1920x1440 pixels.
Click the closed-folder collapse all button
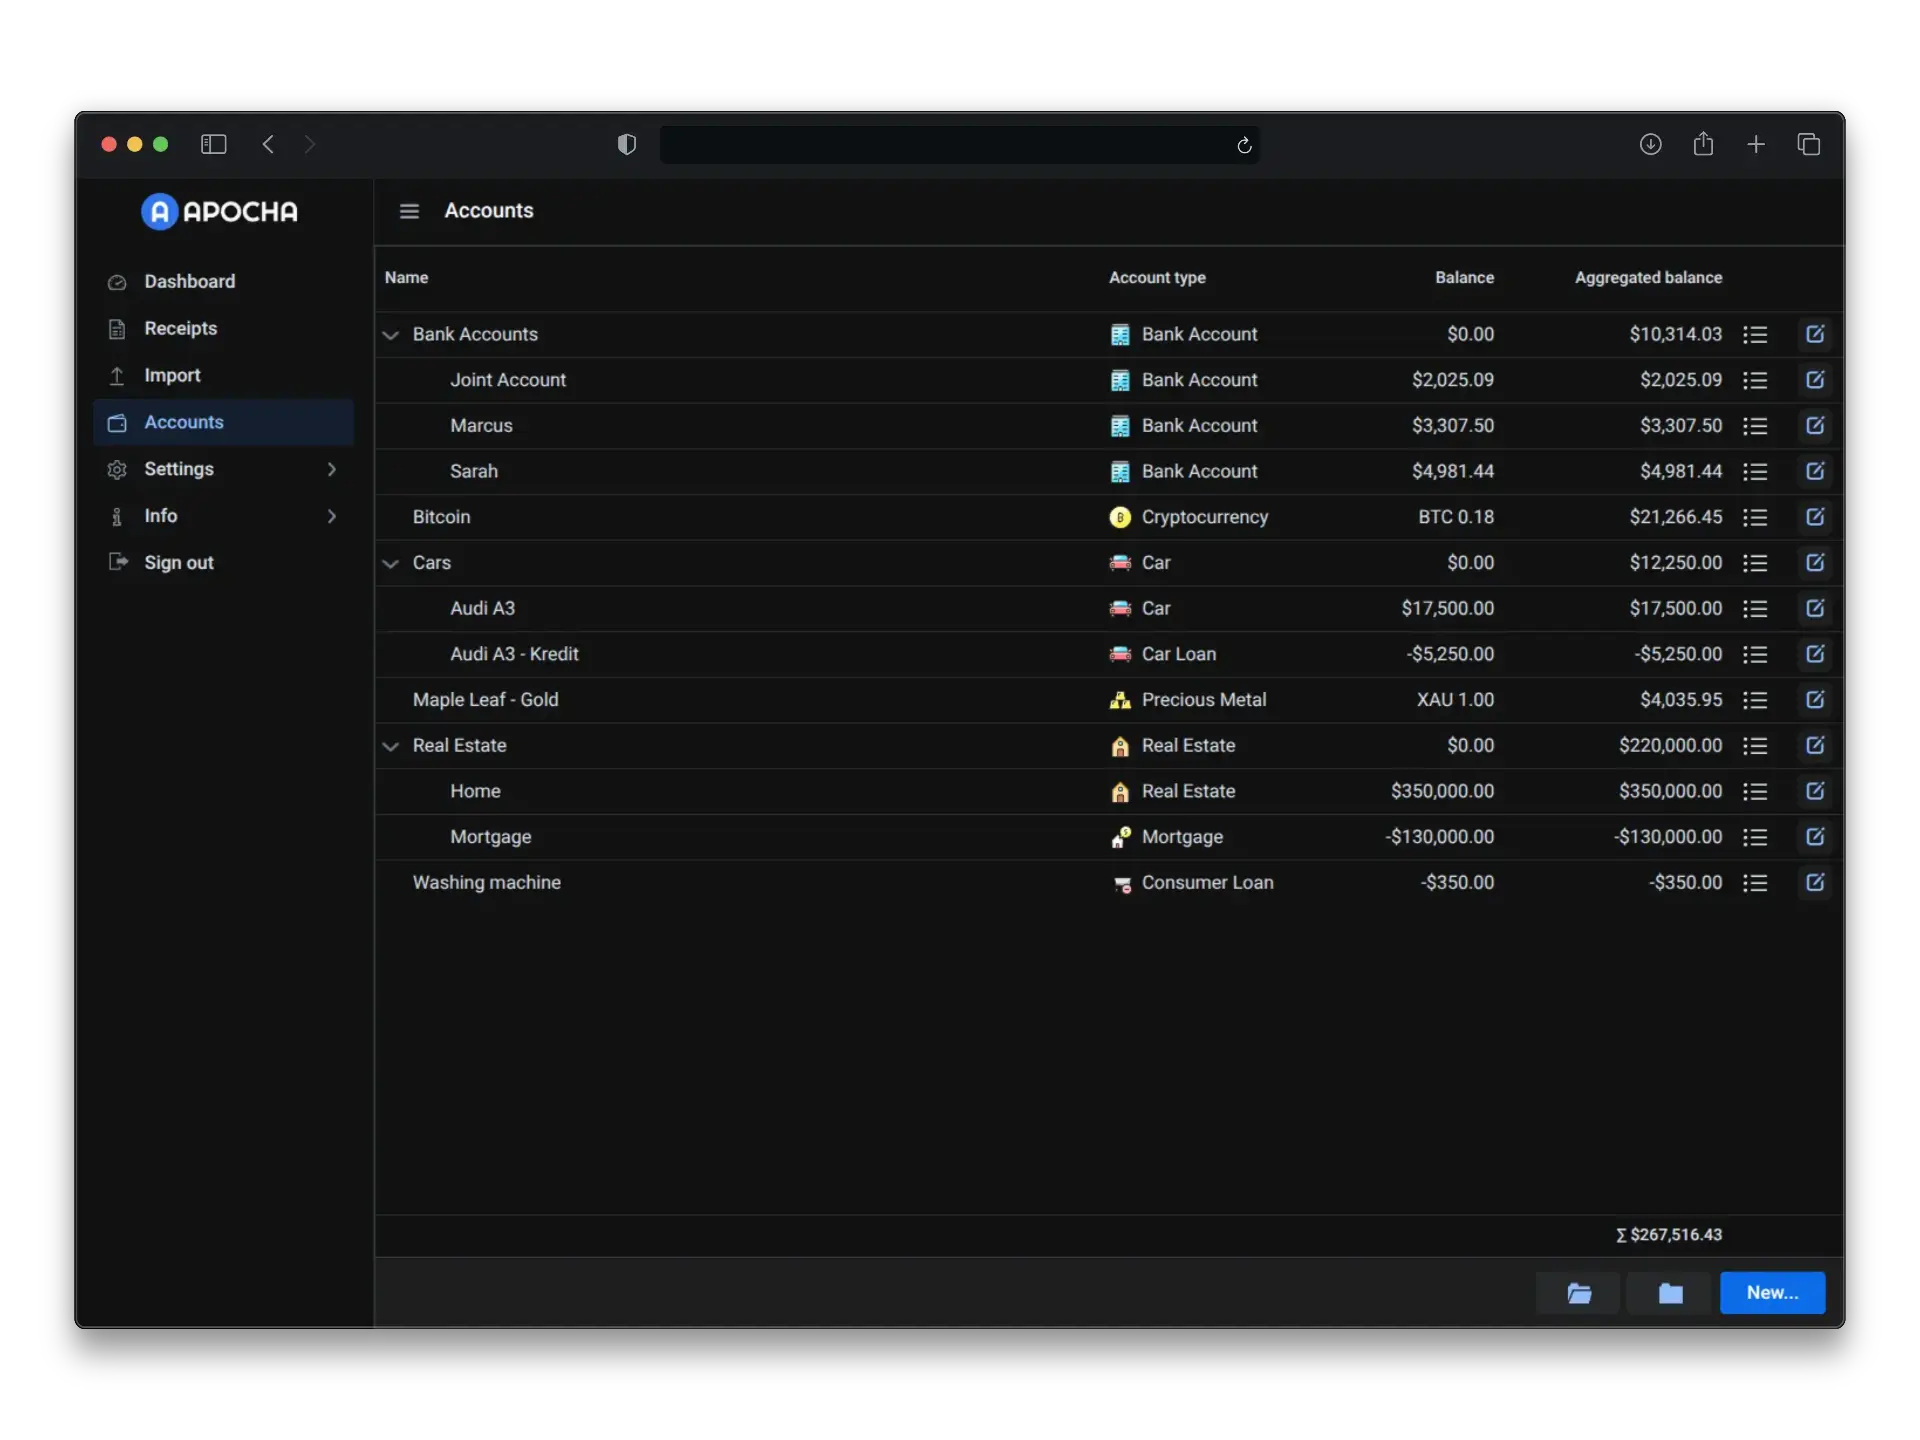point(1670,1293)
